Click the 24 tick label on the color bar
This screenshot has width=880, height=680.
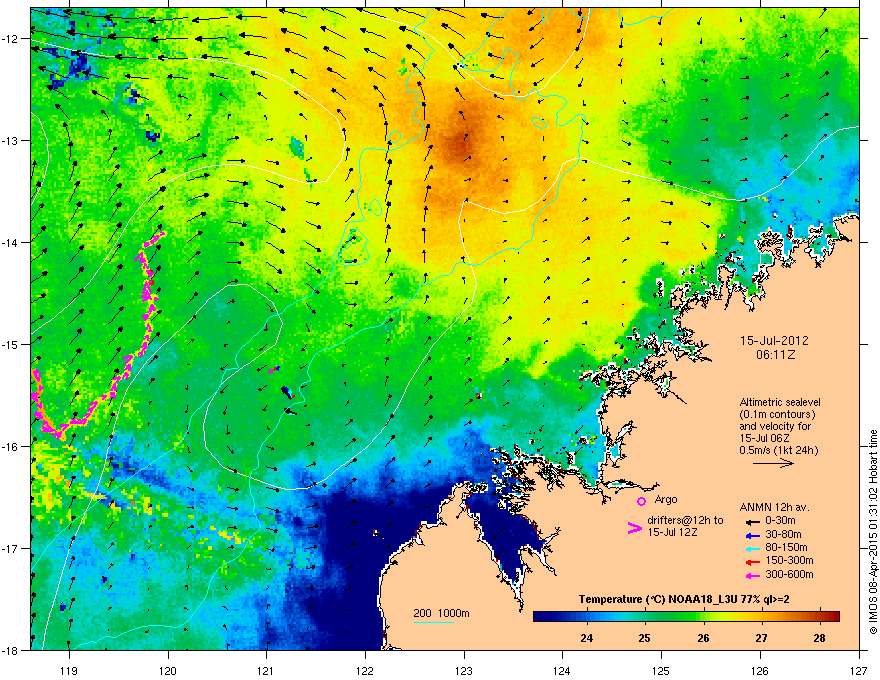[x=586, y=638]
